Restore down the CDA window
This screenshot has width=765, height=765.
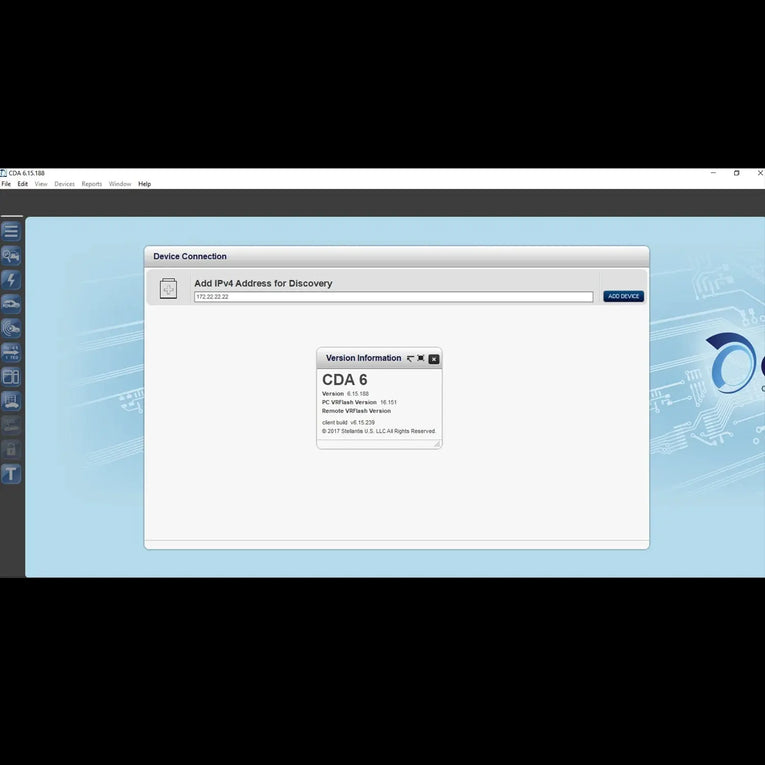[737, 173]
